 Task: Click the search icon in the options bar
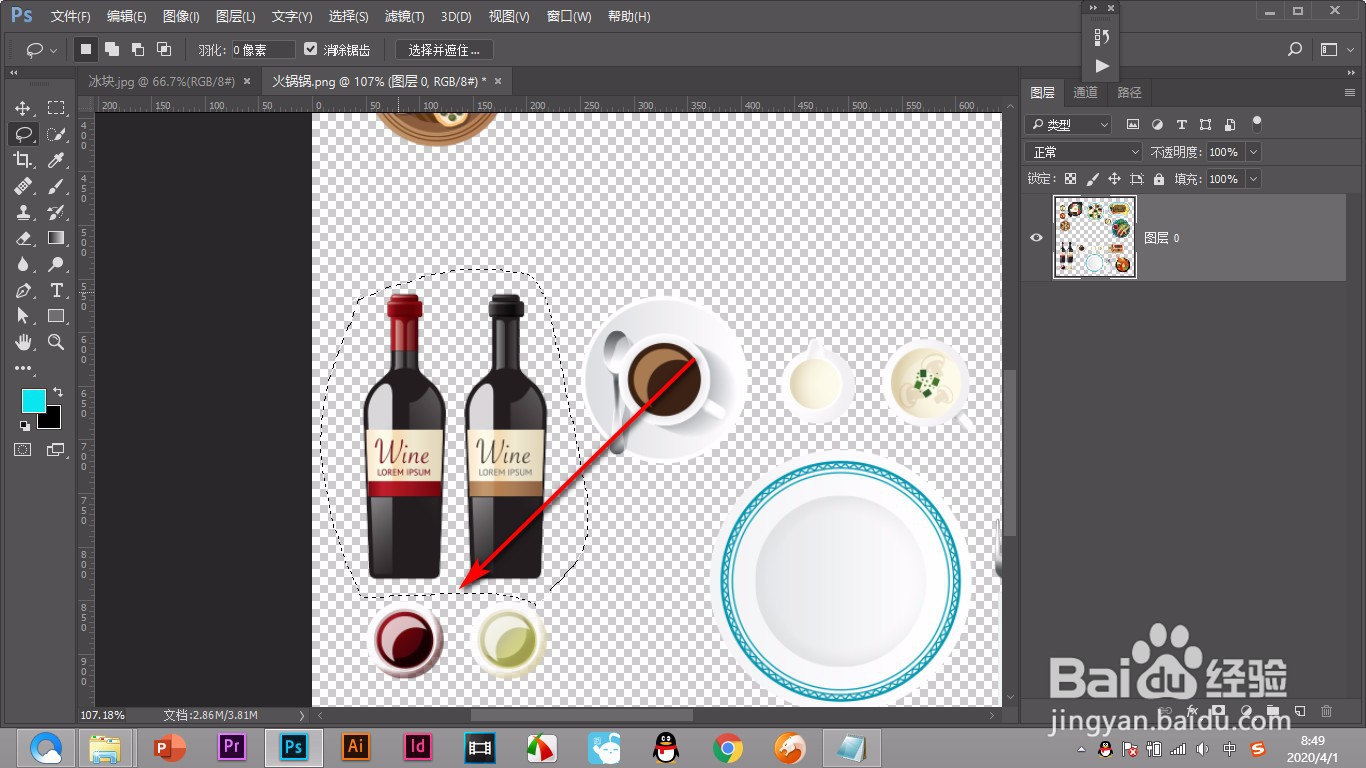(x=1295, y=49)
